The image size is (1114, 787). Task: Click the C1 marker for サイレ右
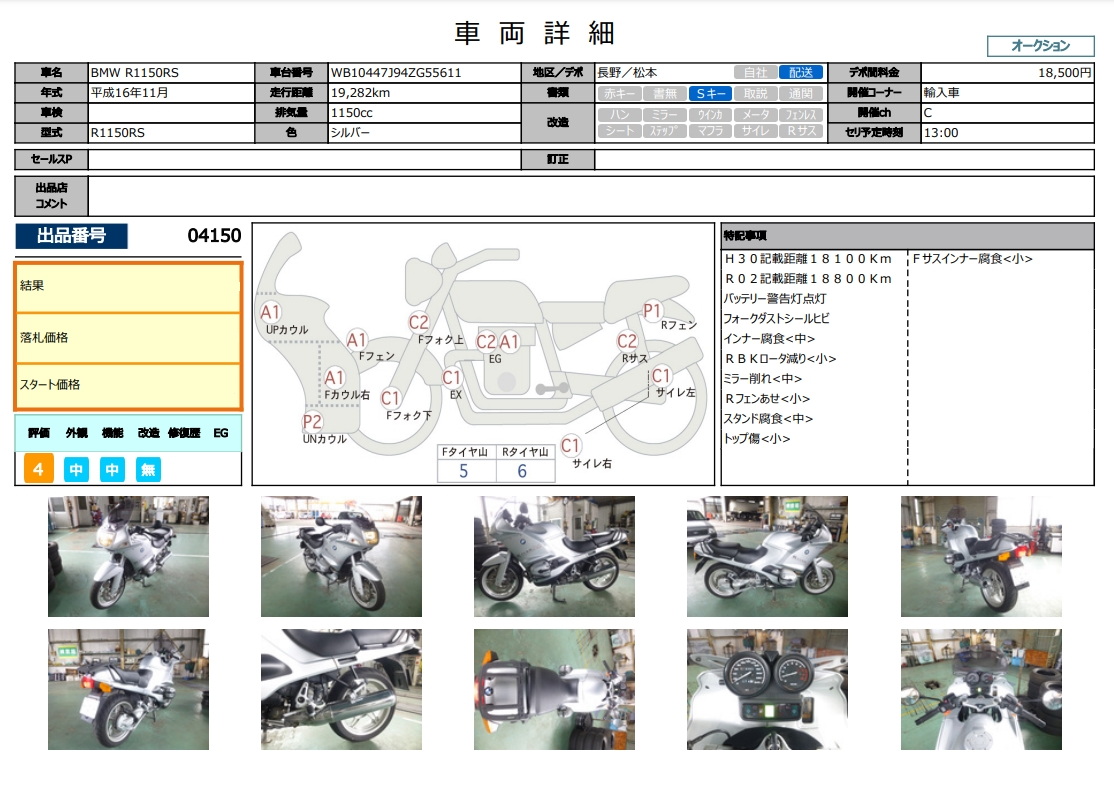570,445
